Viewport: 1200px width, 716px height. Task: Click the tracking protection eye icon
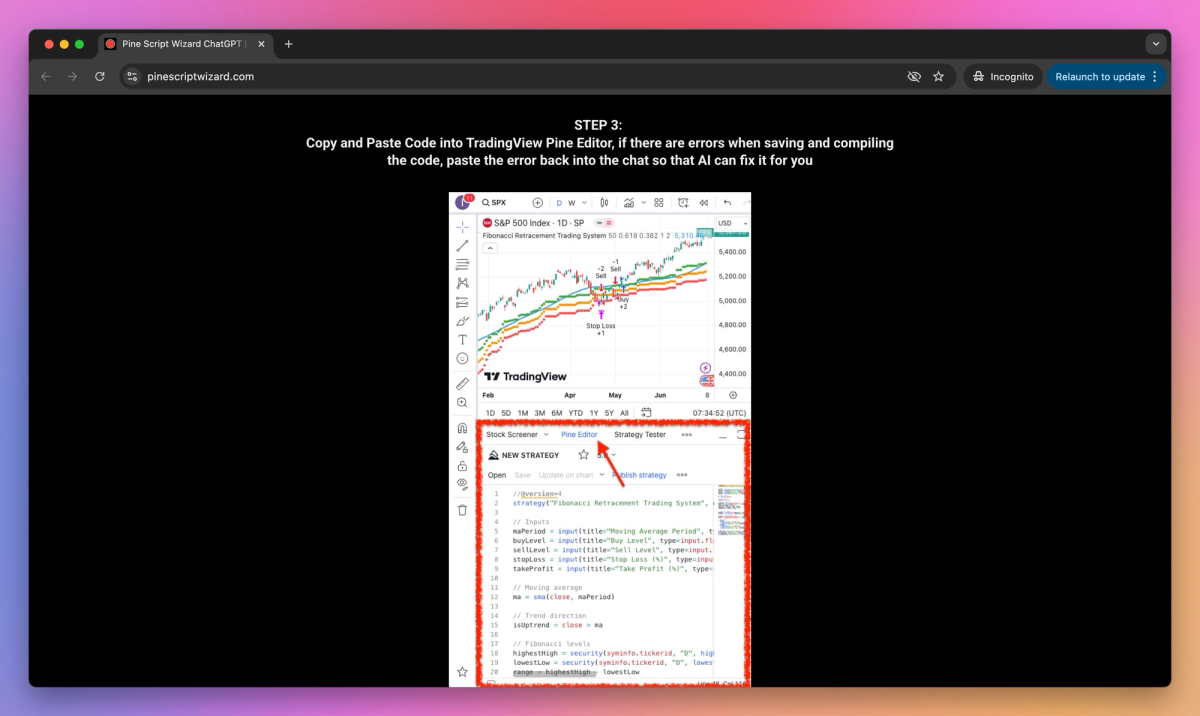tap(913, 76)
